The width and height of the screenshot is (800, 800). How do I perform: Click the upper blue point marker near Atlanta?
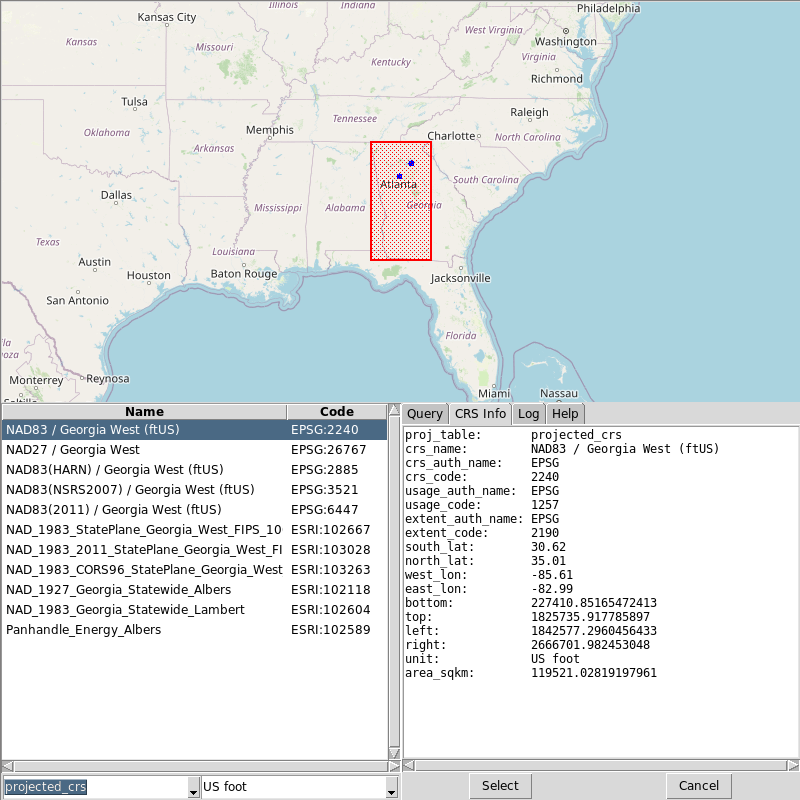click(x=411, y=163)
